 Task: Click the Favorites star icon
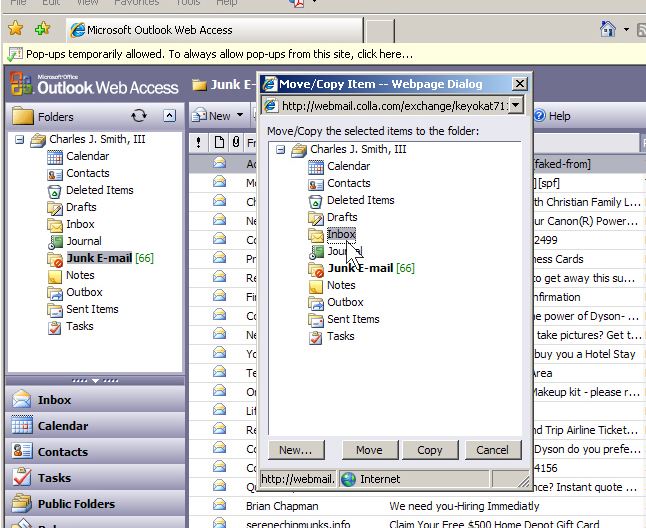[15, 28]
